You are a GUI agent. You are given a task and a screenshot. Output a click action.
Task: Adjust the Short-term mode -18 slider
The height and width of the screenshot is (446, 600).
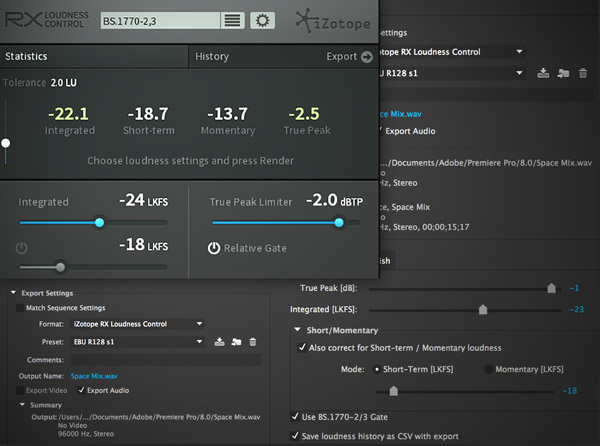tap(393, 391)
